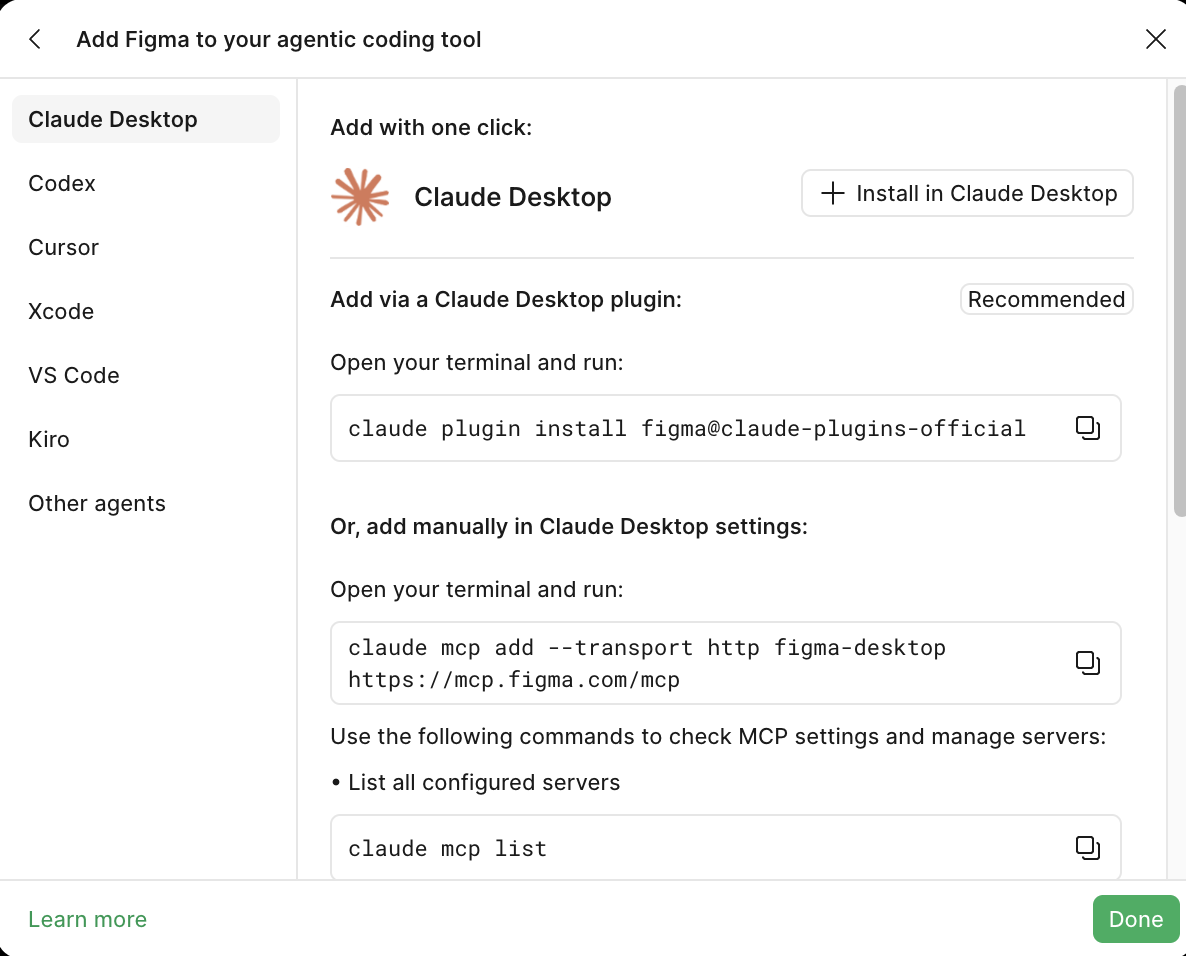
Task: Copy the claude mcp add command
Action: [1088, 663]
